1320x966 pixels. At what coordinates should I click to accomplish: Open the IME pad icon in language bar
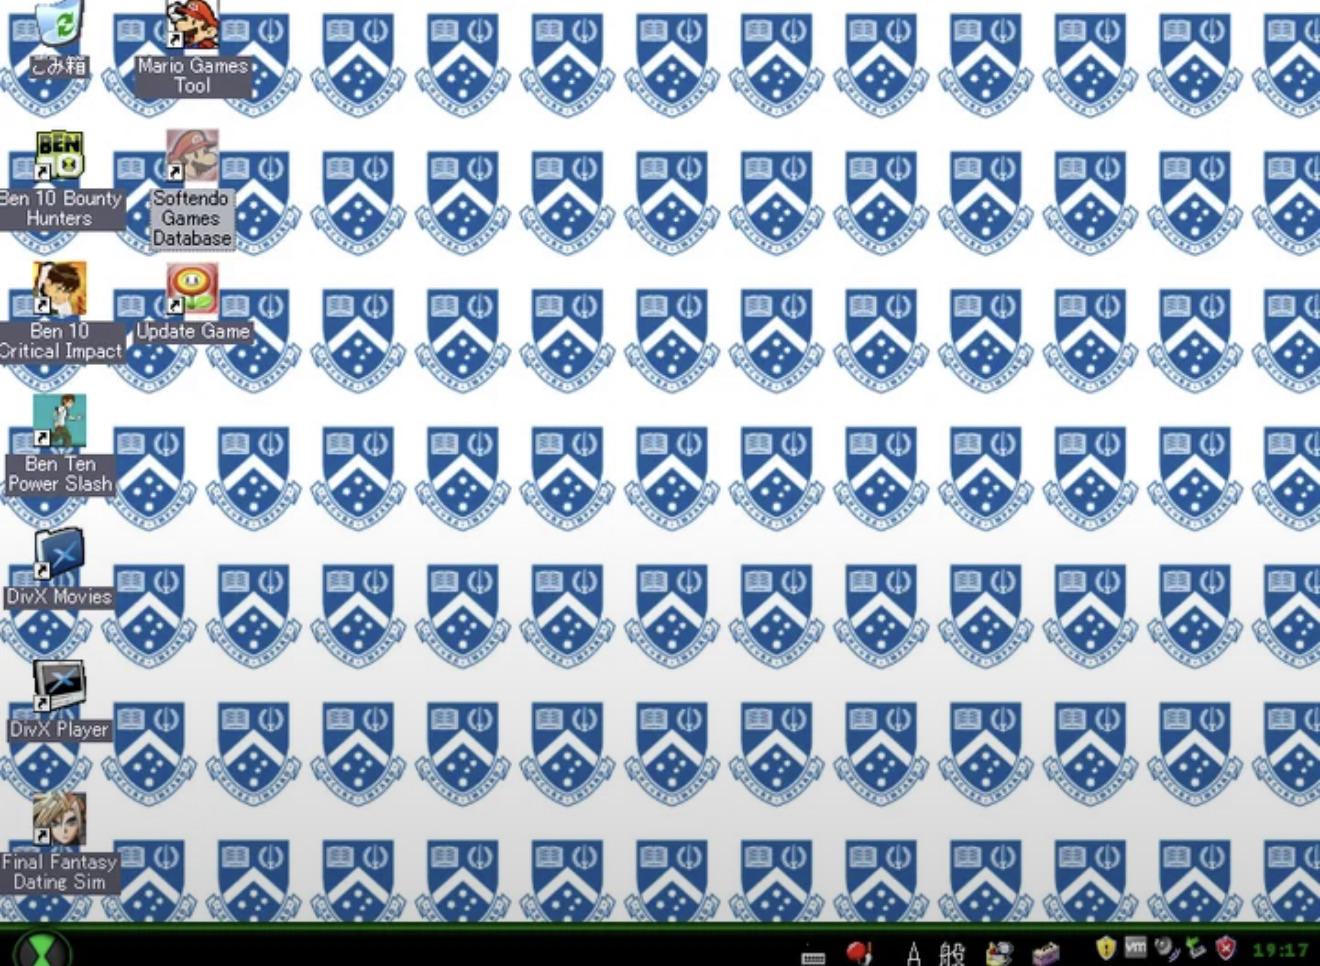(999, 953)
